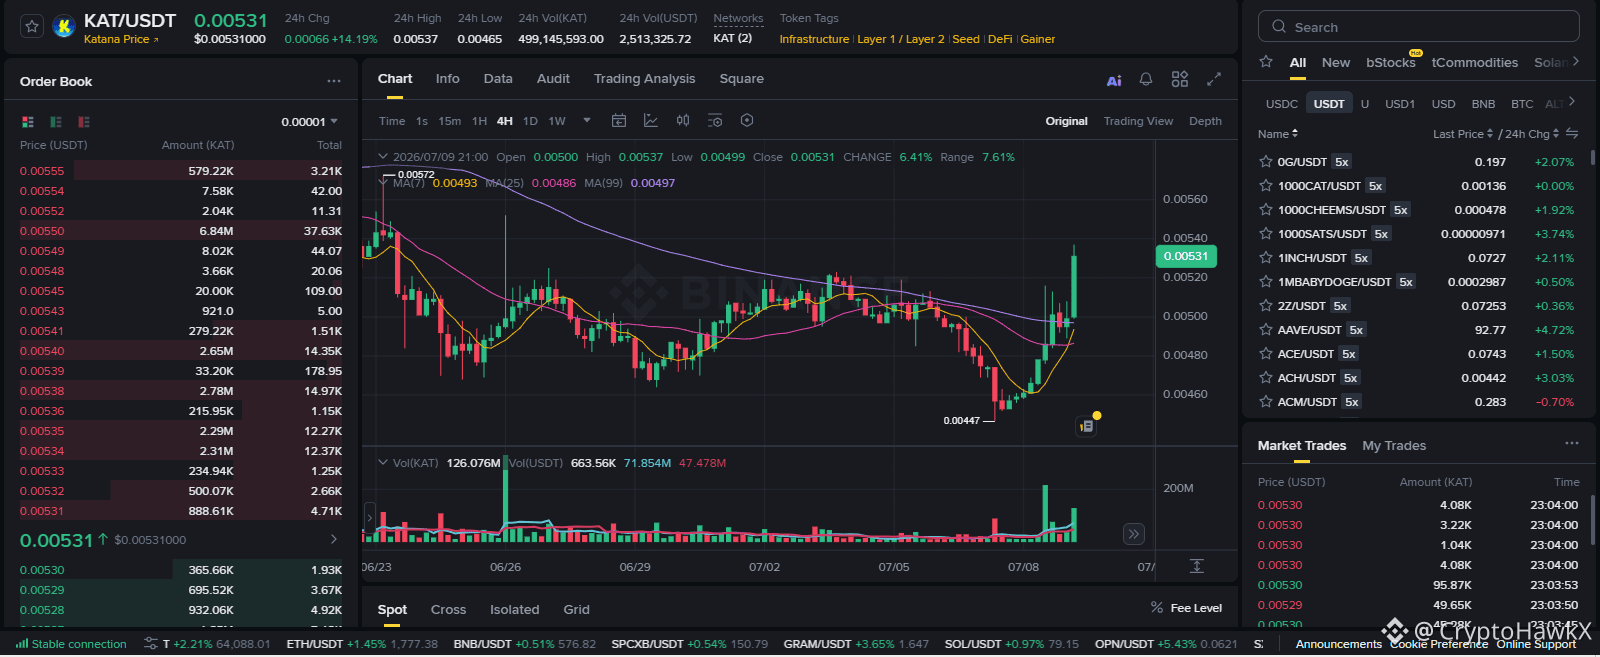Select the 1D chart interval
This screenshot has height=657, width=1600.
pos(530,121)
